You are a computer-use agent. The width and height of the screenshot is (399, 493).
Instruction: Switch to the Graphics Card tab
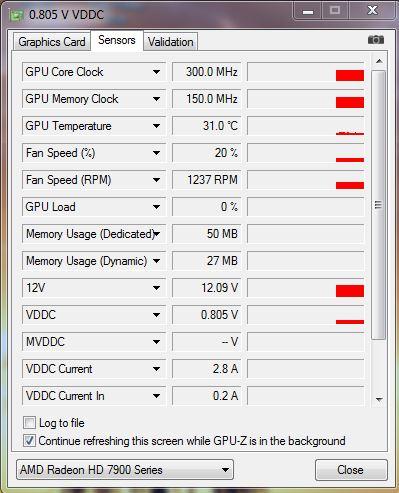pos(52,42)
